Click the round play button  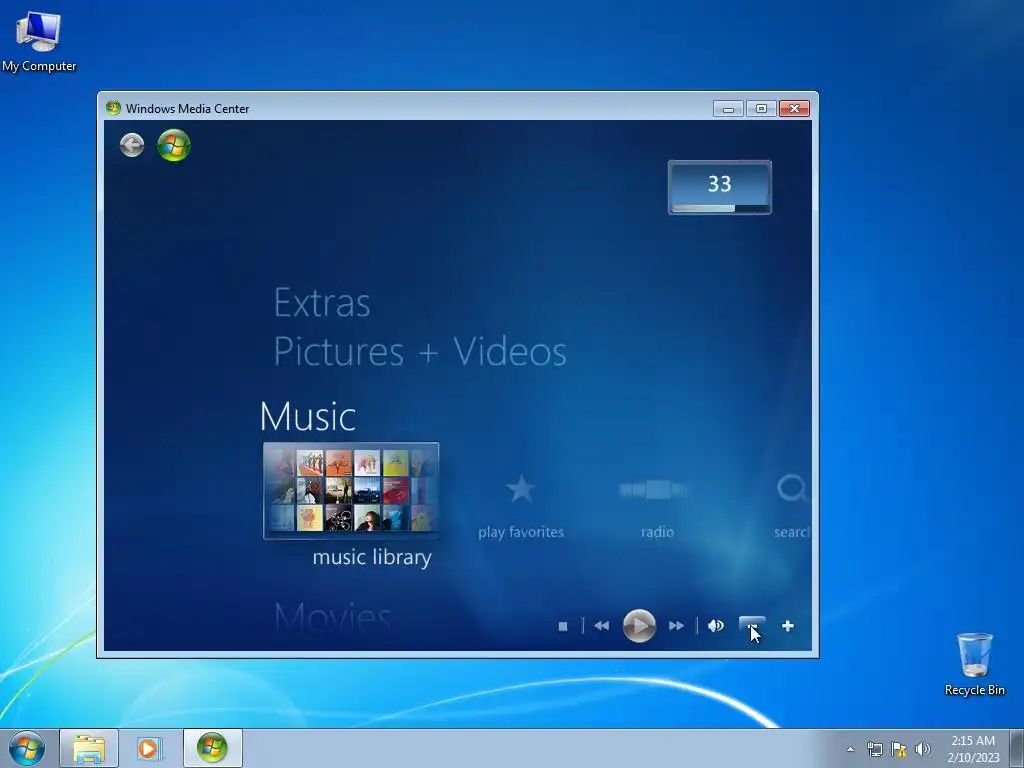pyautogui.click(x=639, y=626)
